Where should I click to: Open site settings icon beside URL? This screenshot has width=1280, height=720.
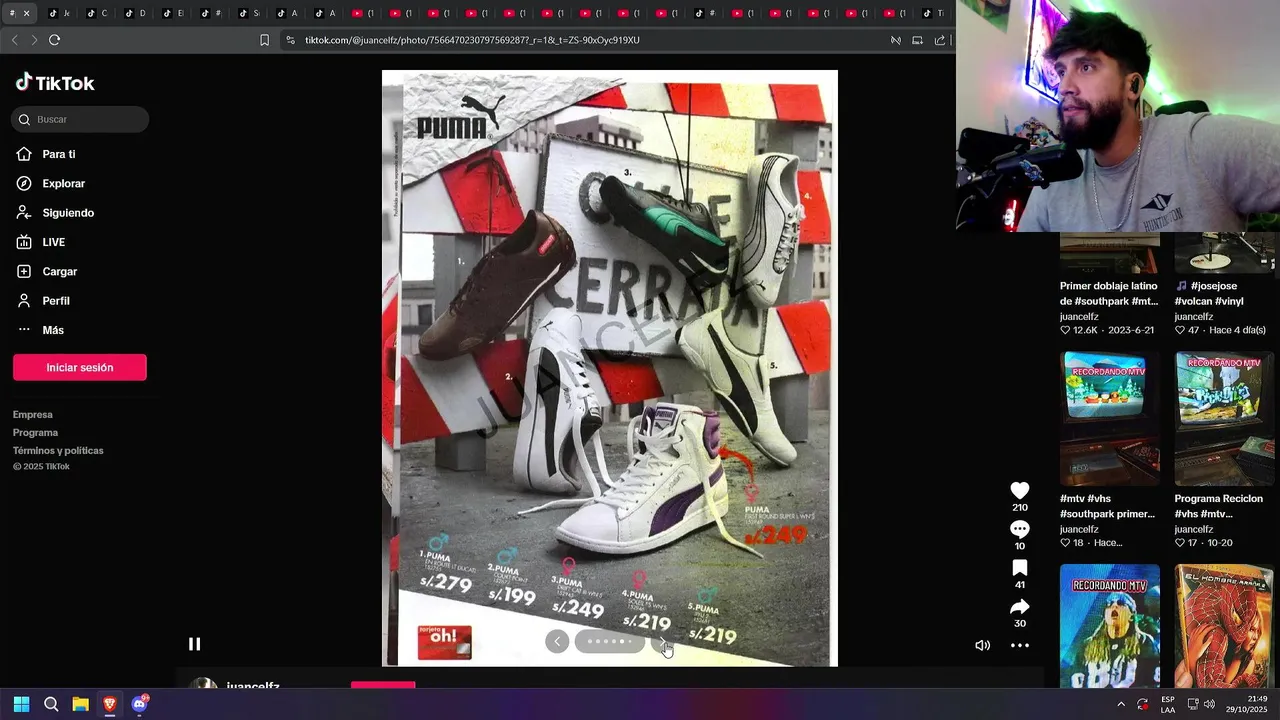coord(290,40)
